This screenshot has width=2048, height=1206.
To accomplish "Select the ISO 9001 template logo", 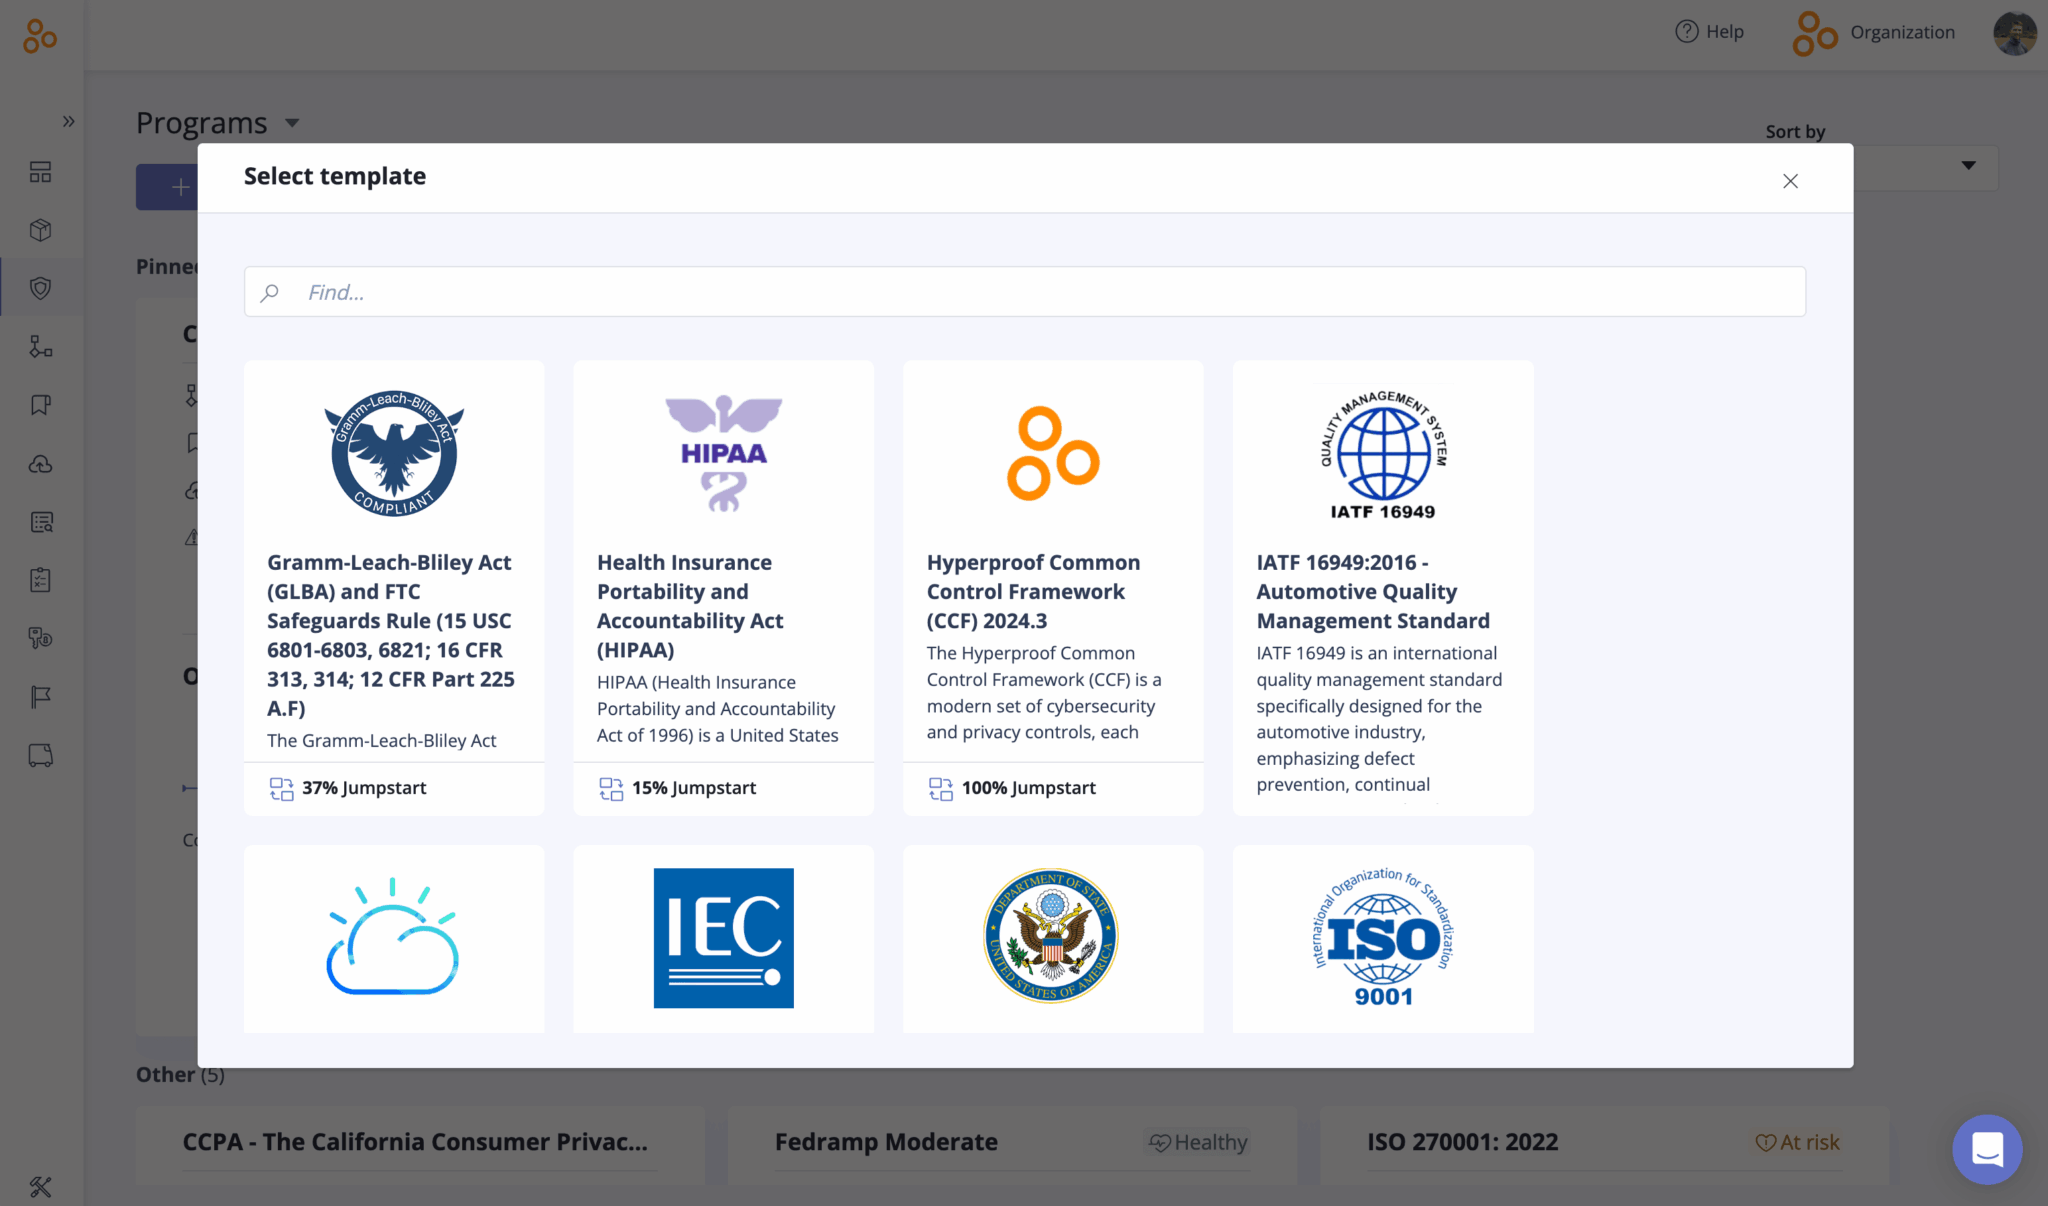I will (1383, 937).
